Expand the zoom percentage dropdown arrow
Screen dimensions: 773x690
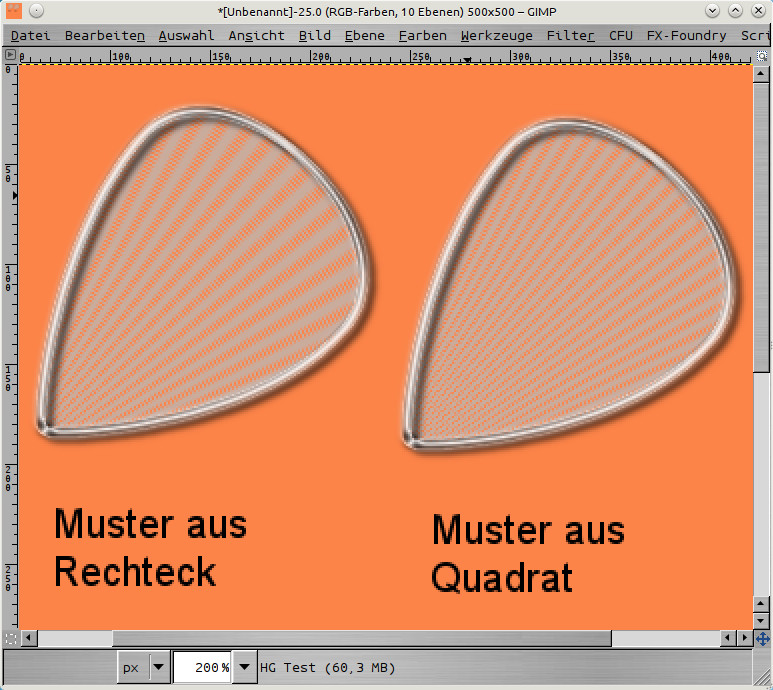pos(243,667)
